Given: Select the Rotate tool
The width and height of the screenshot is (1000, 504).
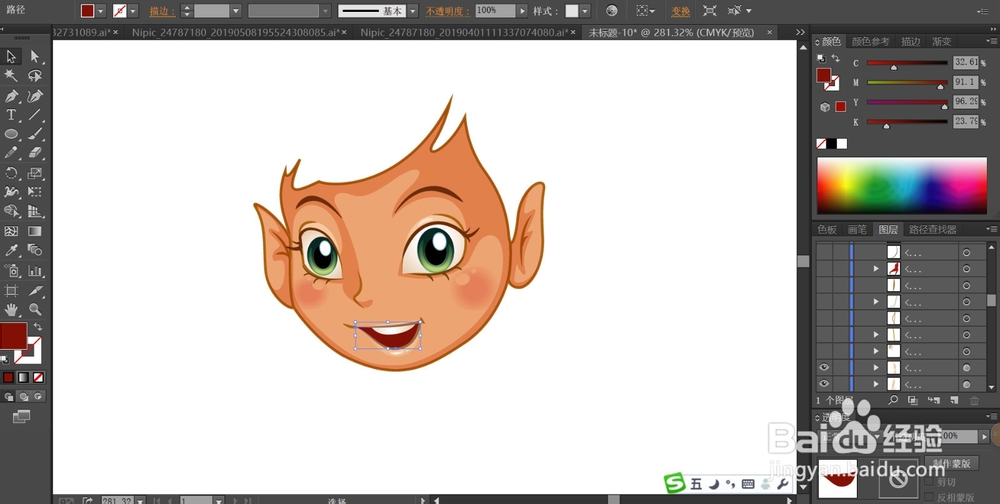Looking at the screenshot, I should [x=11, y=173].
